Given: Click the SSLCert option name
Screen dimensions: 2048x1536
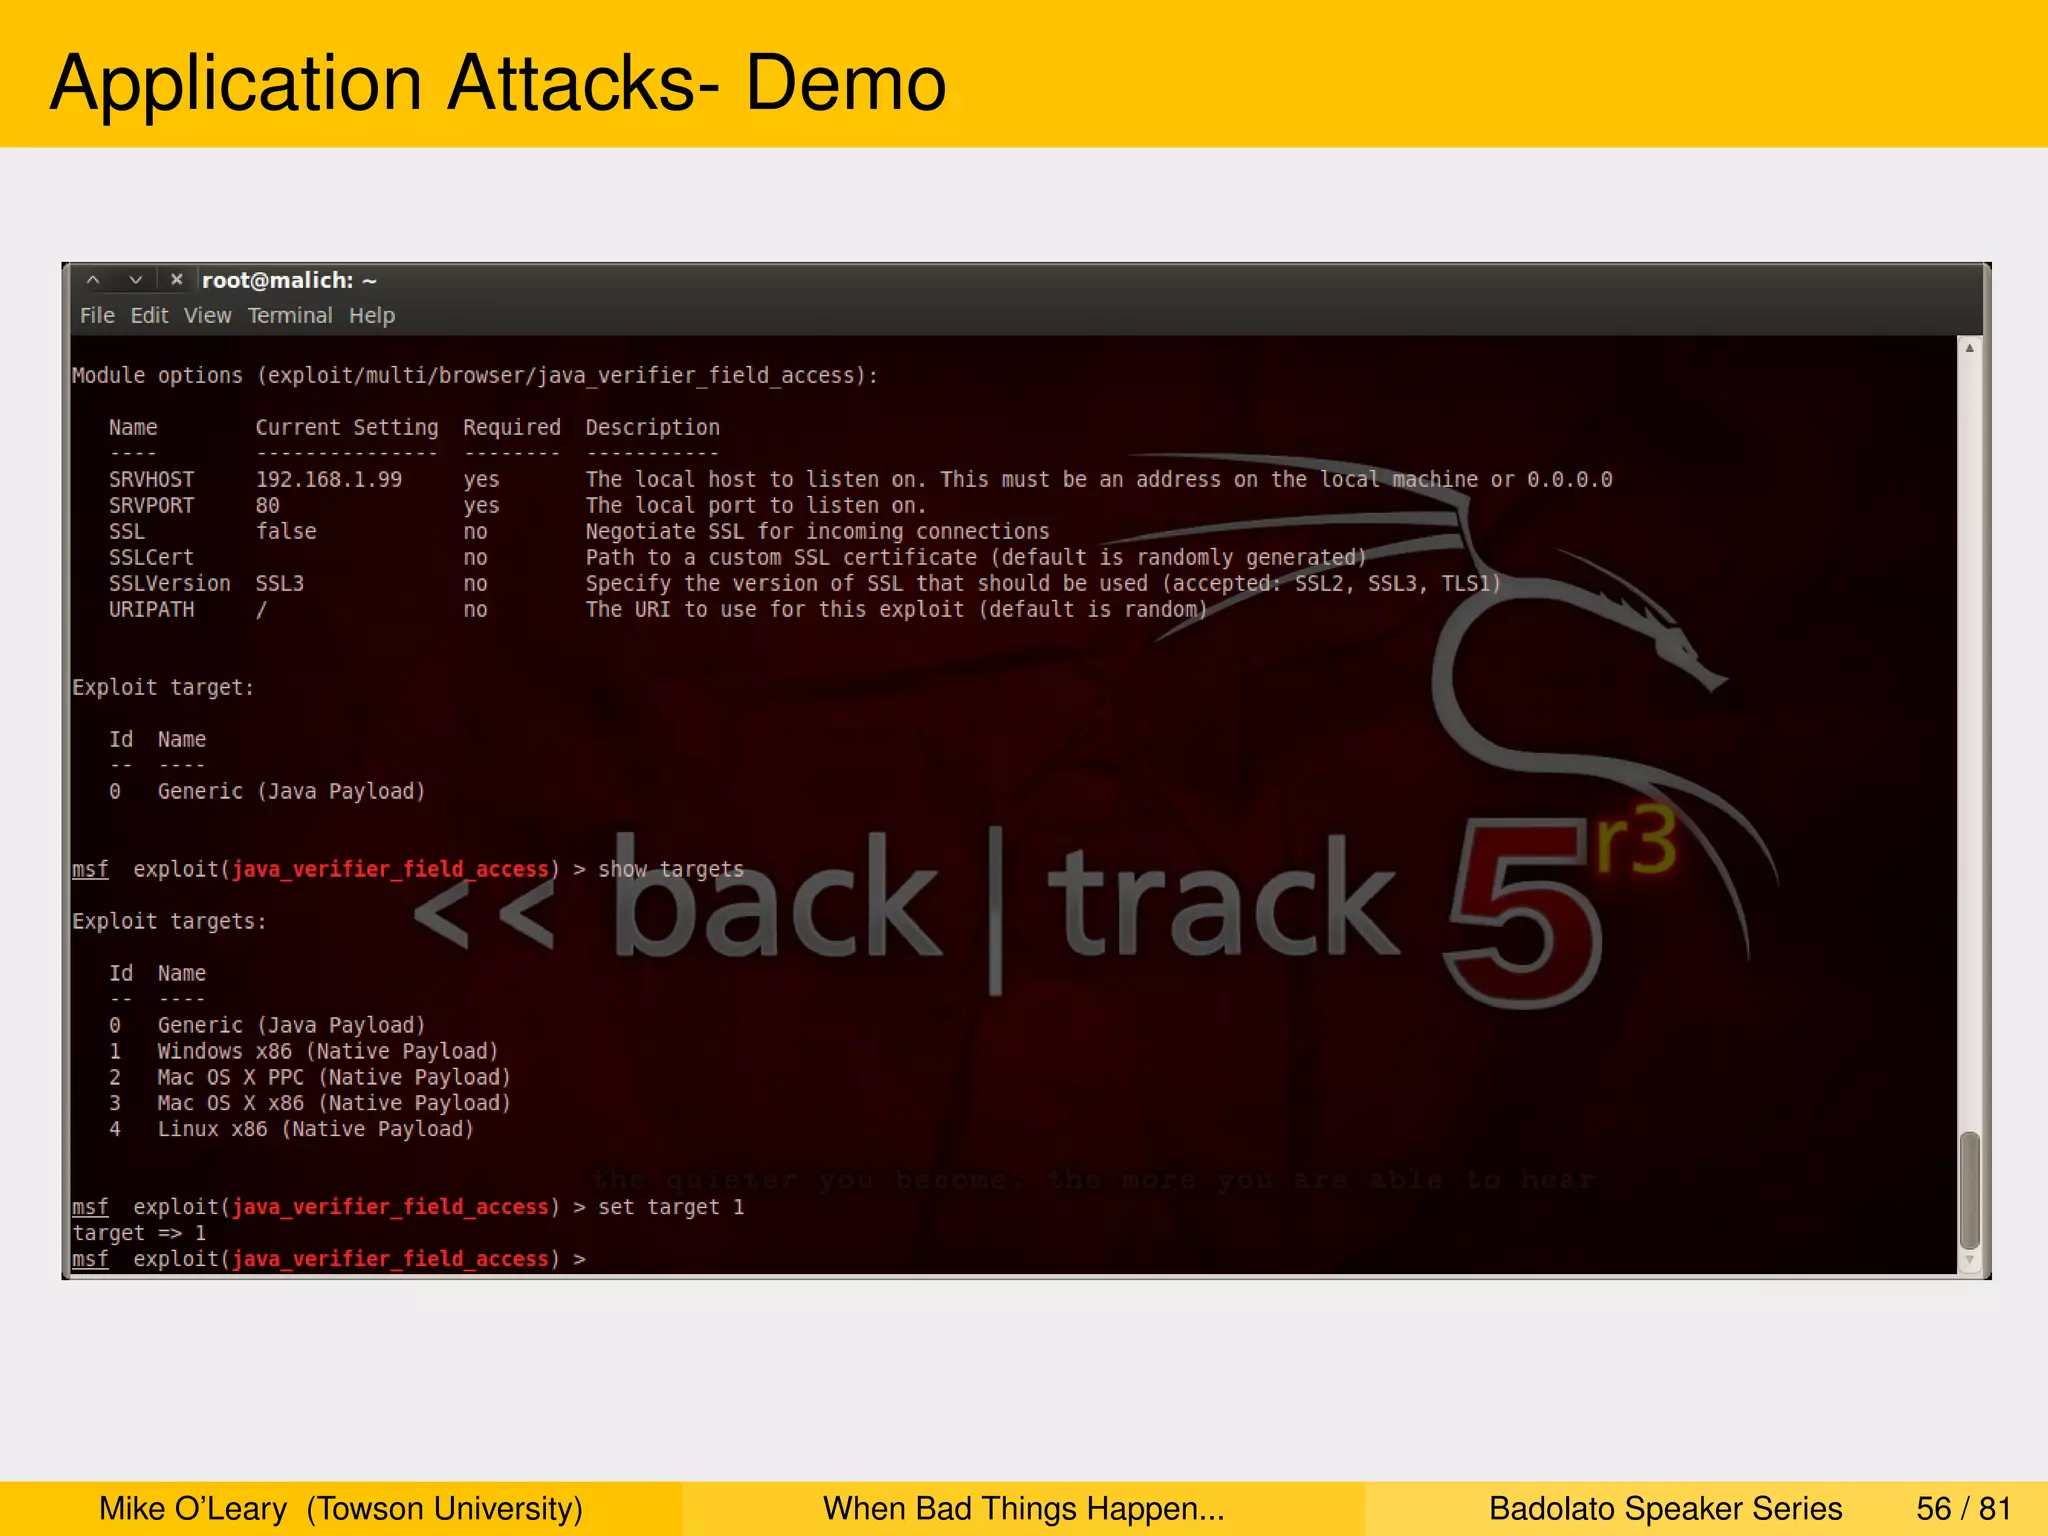Looking at the screenshot, I should point(151,558).
